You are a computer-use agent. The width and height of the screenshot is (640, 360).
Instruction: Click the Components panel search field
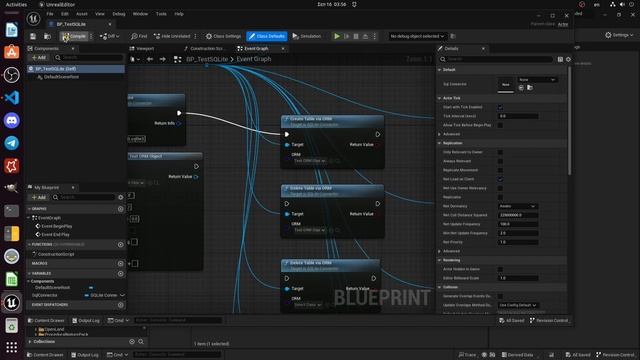tap(89, 58)
